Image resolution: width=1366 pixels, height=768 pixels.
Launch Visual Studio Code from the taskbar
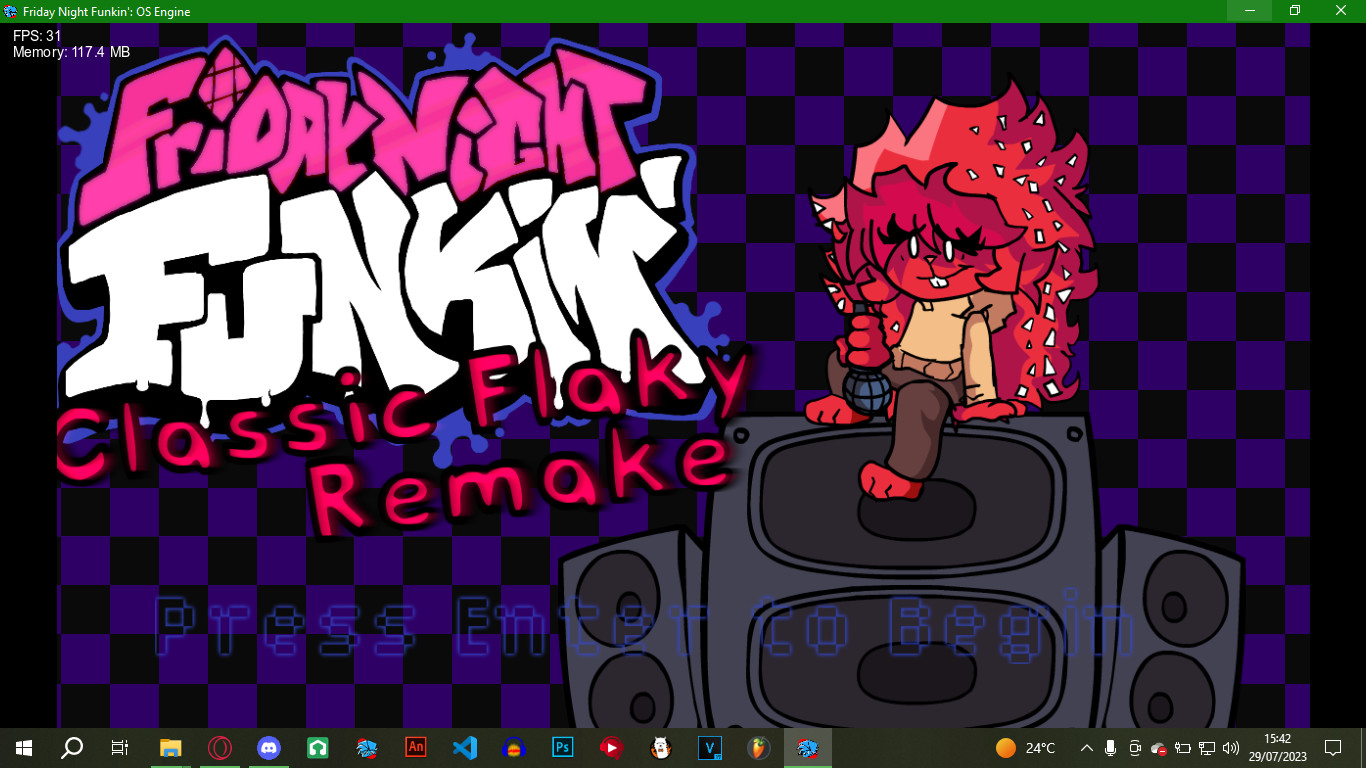(464, 747)
